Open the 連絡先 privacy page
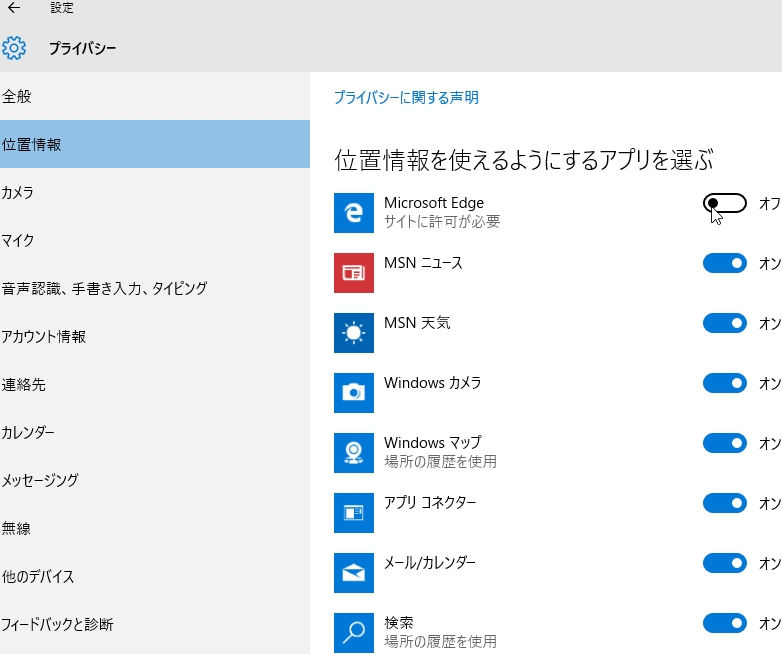Viewport: 782px width, 654px height. click(x=155, y=384)
